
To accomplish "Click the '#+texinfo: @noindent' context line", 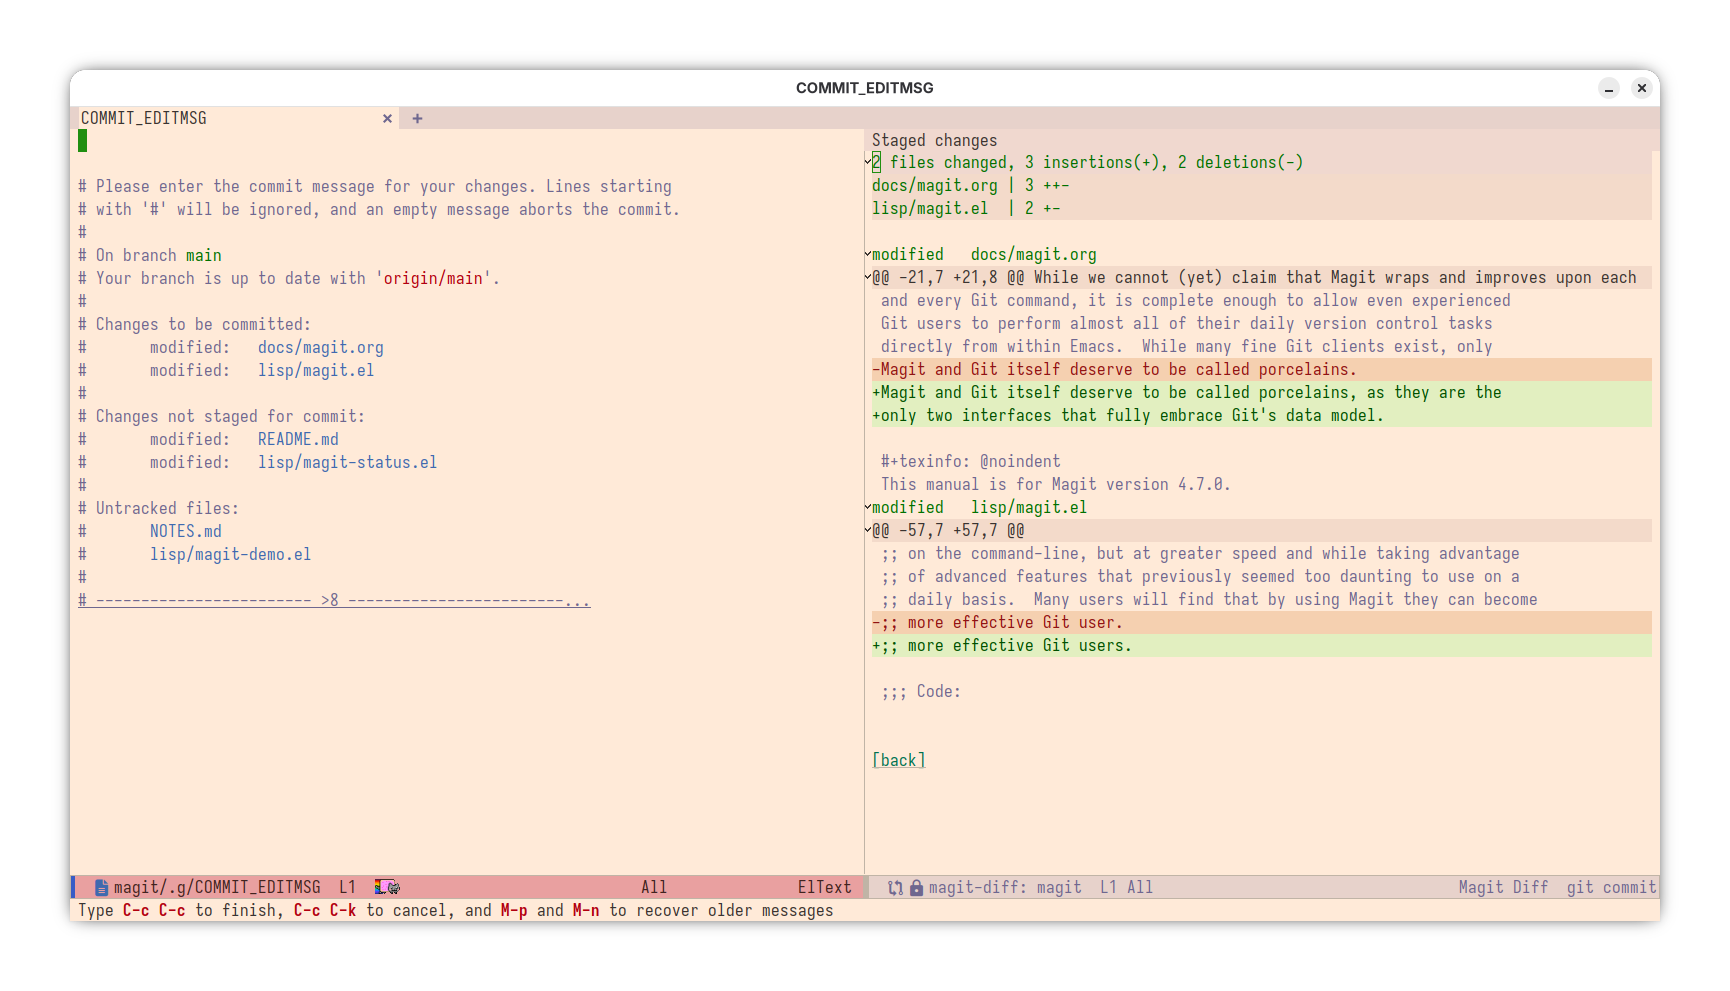I will (x=970, y=461).
